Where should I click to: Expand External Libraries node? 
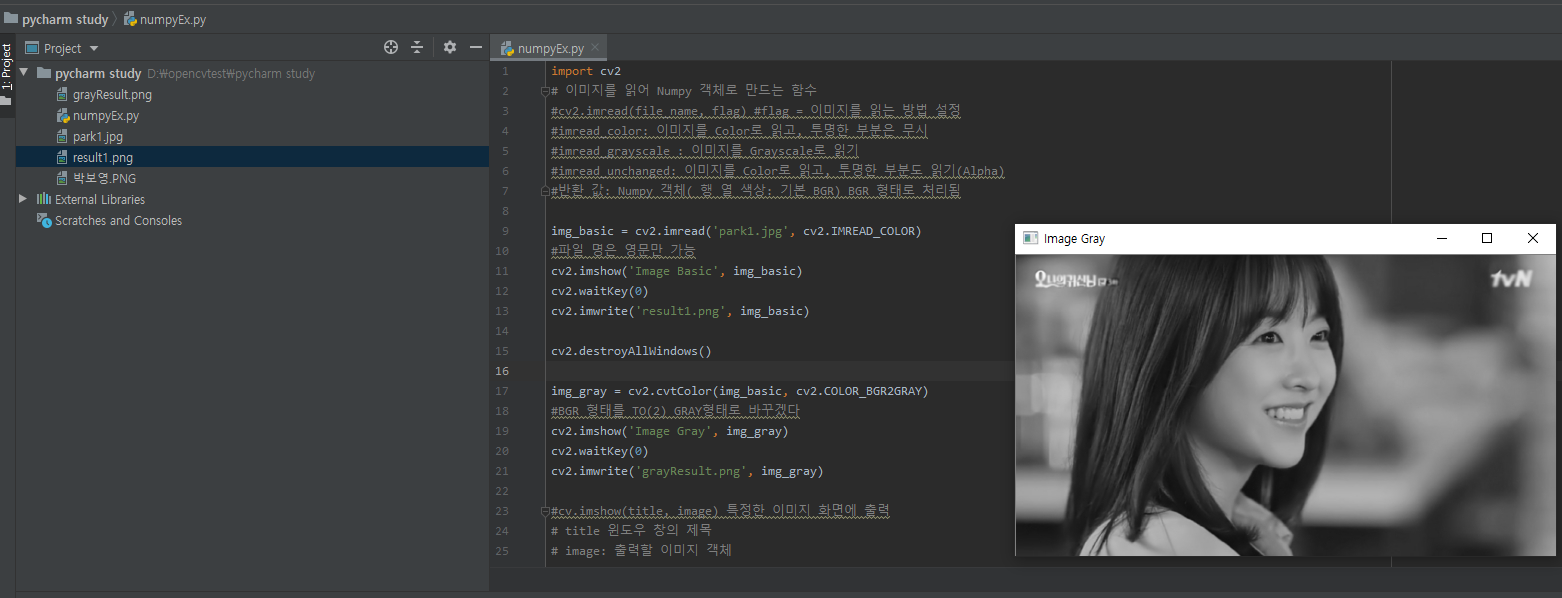pyautogui.click(x=23, y=199)
